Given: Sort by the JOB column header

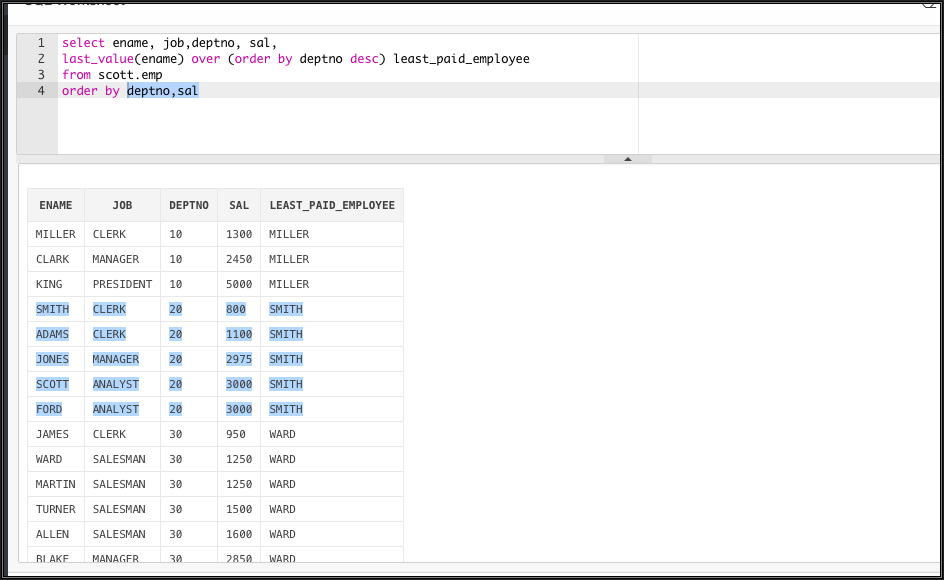Looking at the screenshot, I should [x=122, y=205].
